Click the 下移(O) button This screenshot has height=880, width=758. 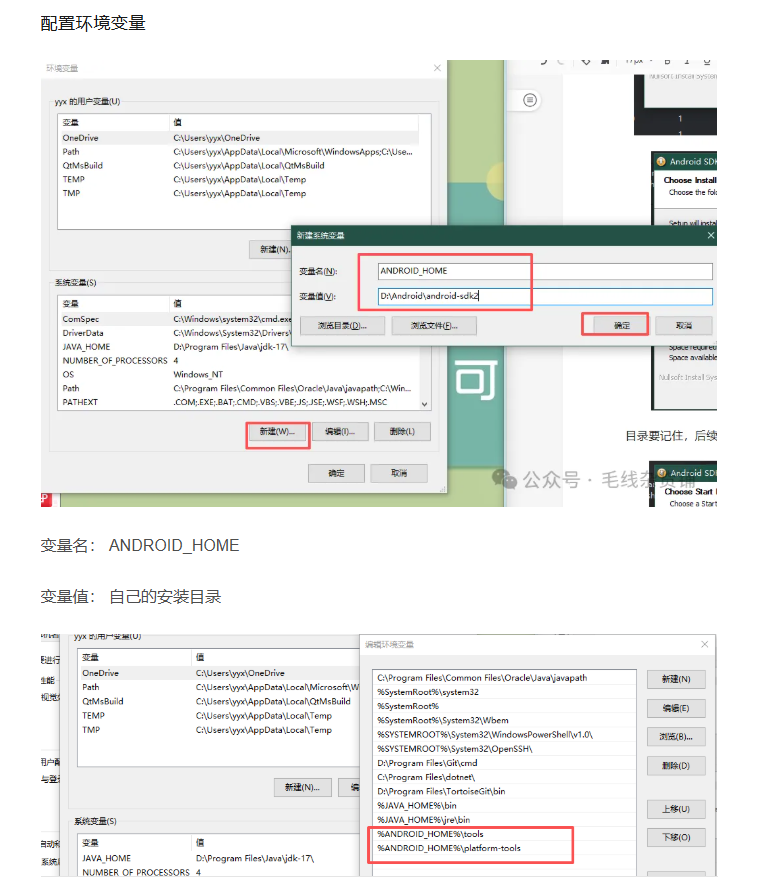(676, 837)
